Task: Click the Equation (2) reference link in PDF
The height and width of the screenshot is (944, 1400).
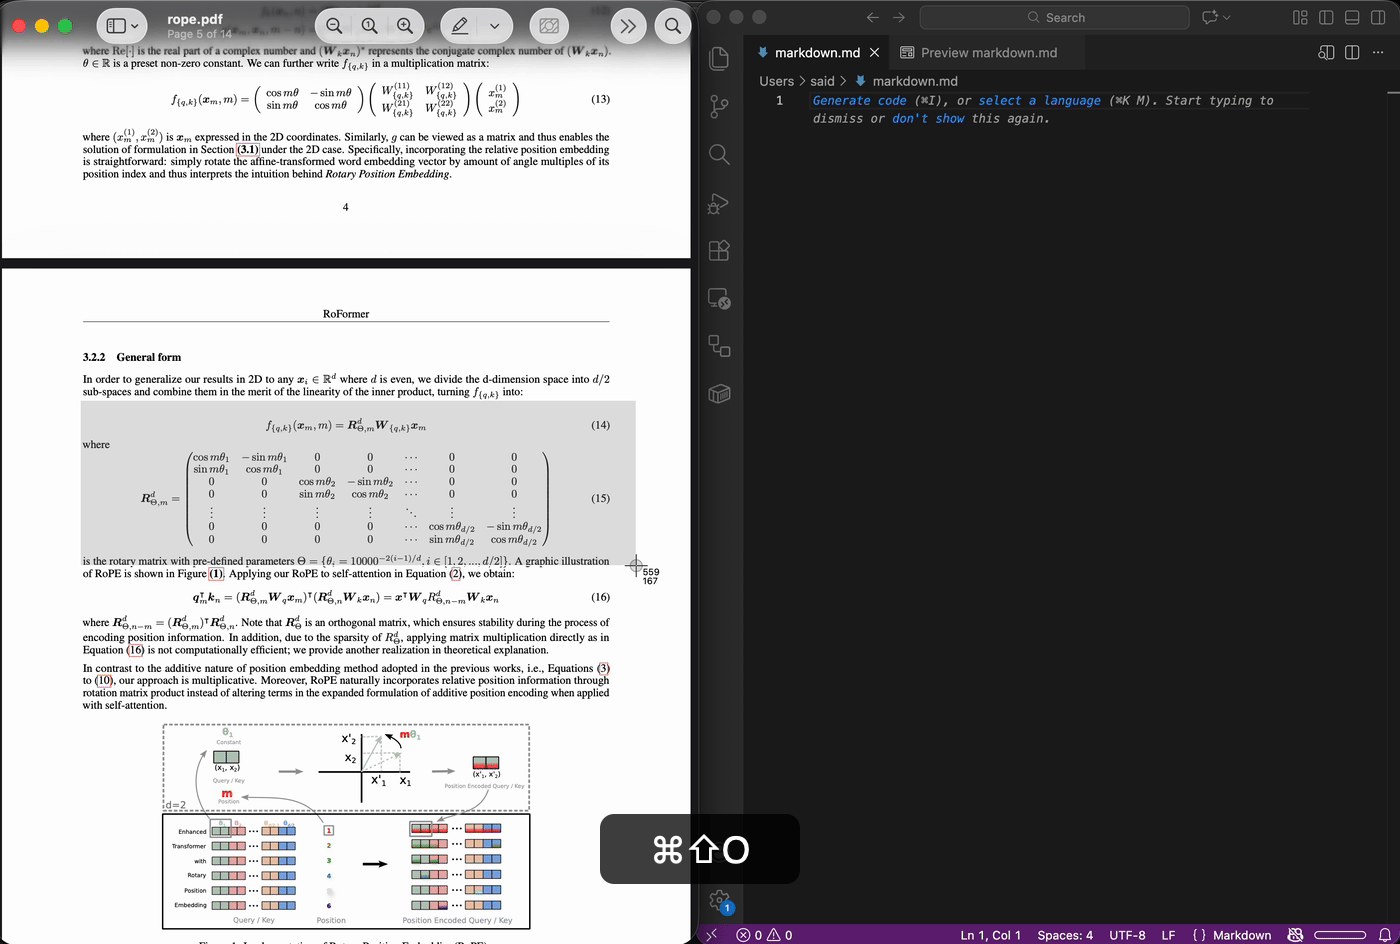Action: tap(455, 574)
